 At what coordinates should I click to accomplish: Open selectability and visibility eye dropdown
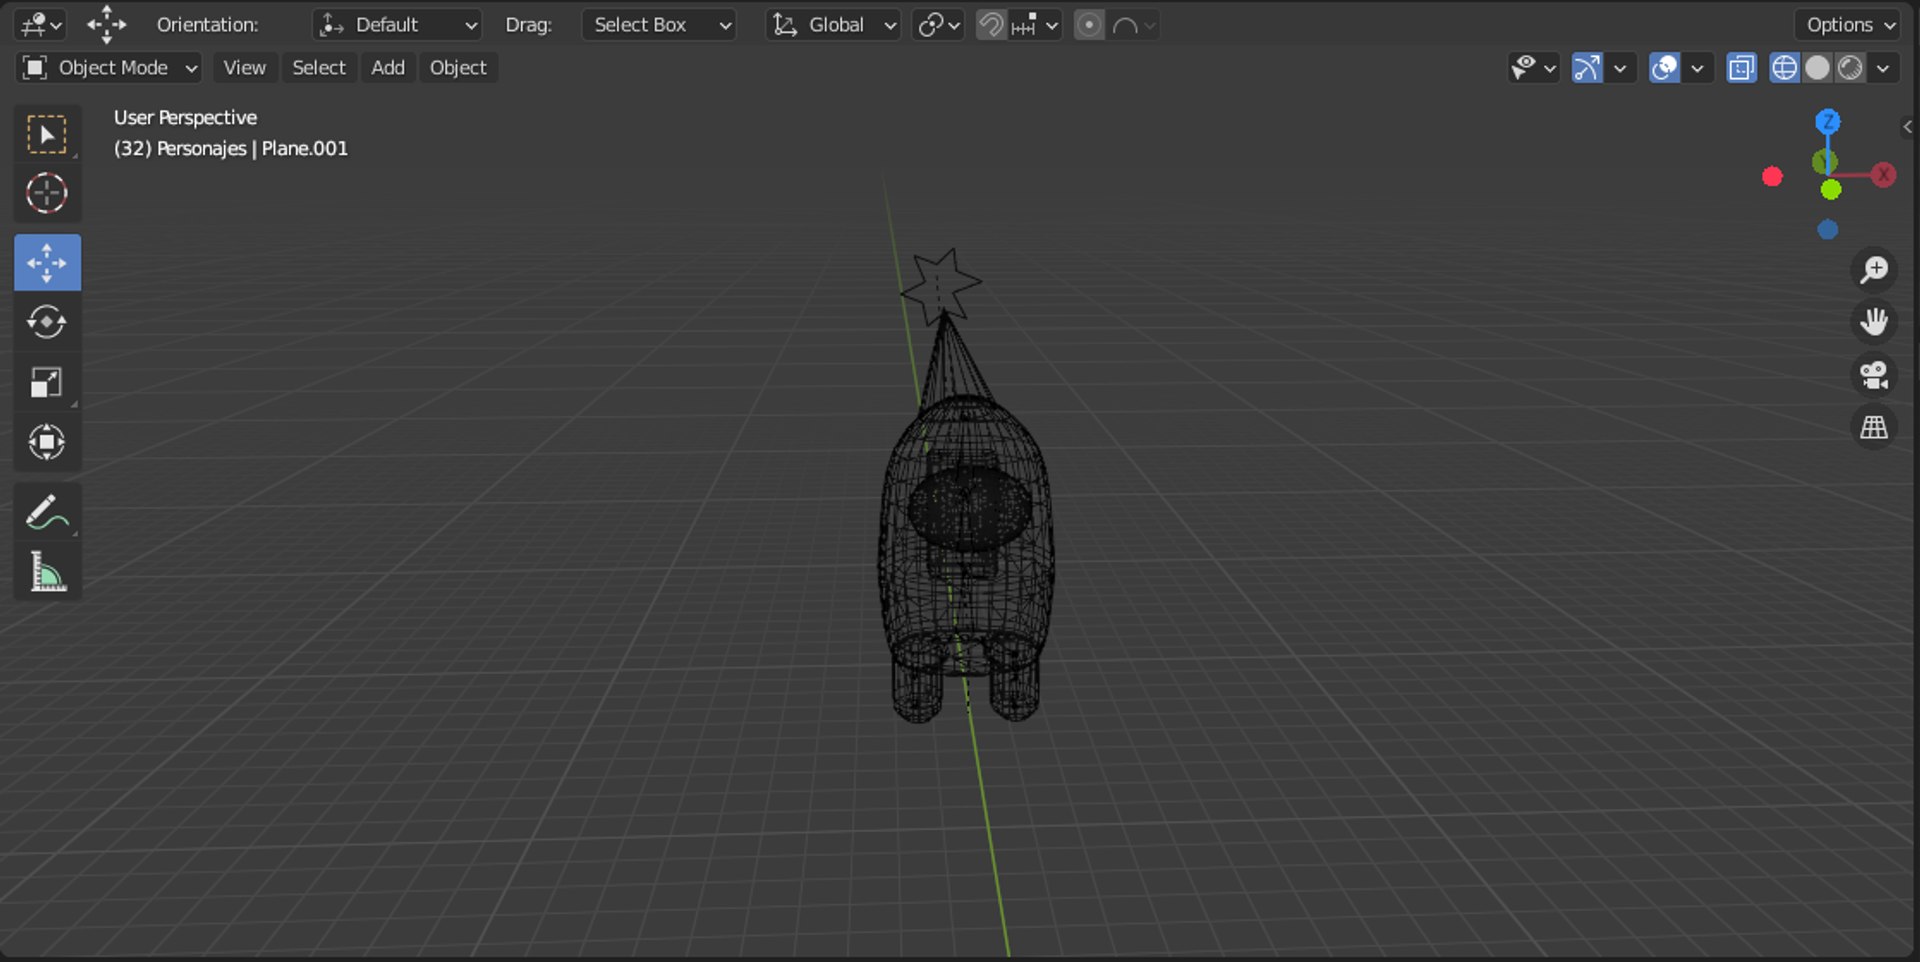pos(1533,68)
